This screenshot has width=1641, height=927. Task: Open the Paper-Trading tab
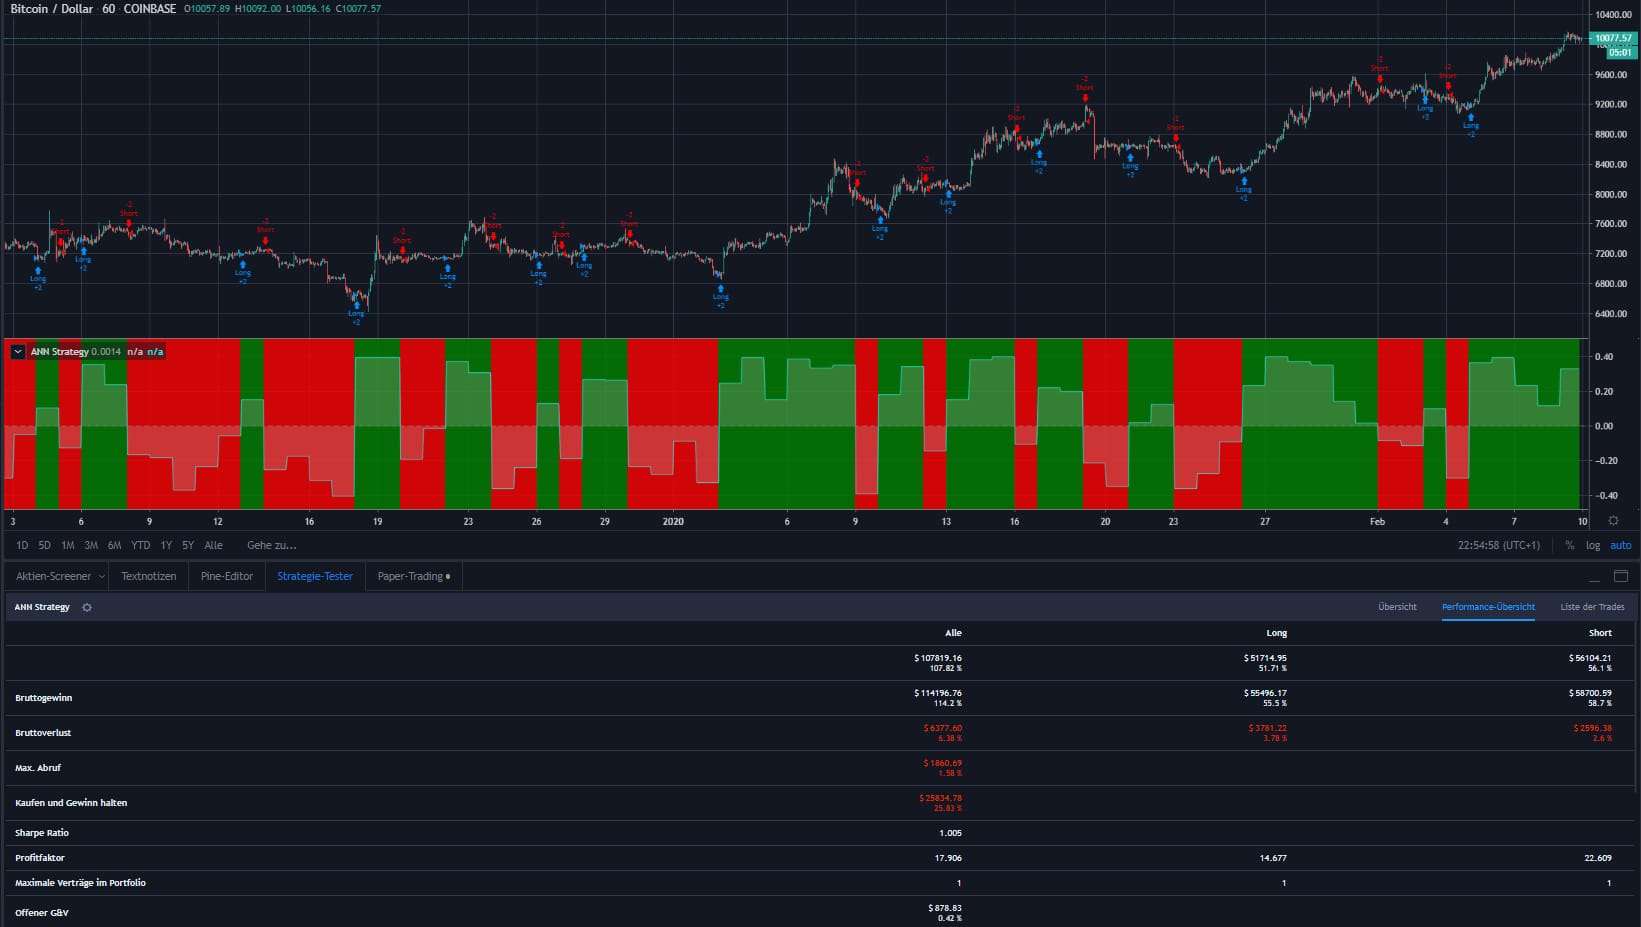pos(410,576)
